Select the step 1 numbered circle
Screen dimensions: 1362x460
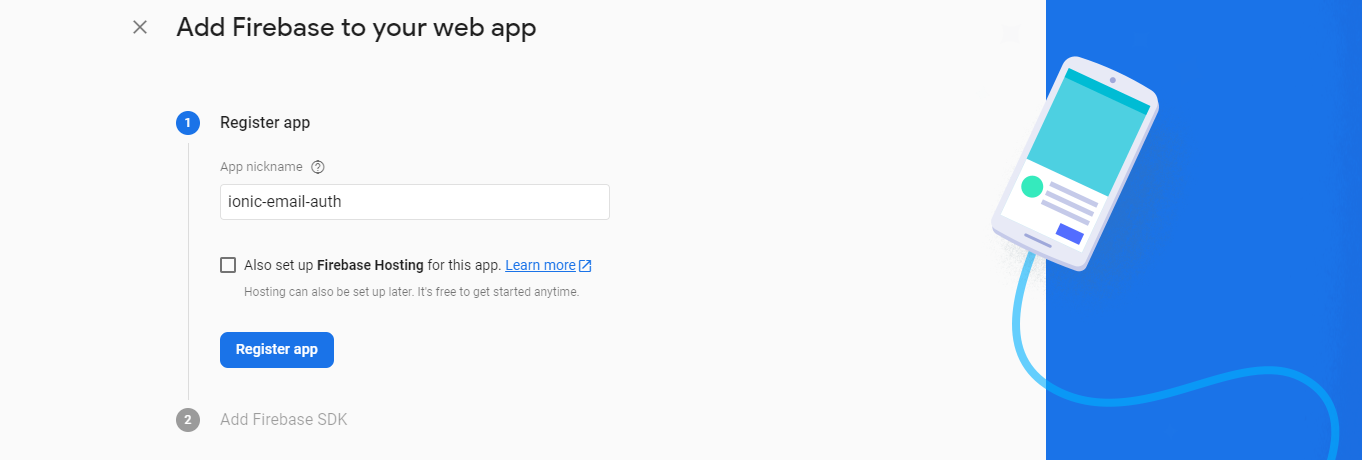coord(188,123)
